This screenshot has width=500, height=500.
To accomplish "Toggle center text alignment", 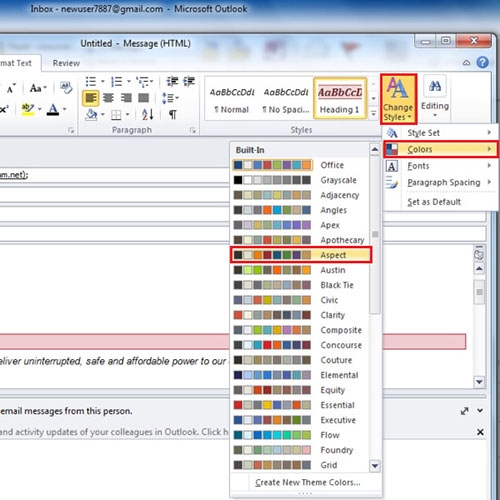I will [108, 98].
